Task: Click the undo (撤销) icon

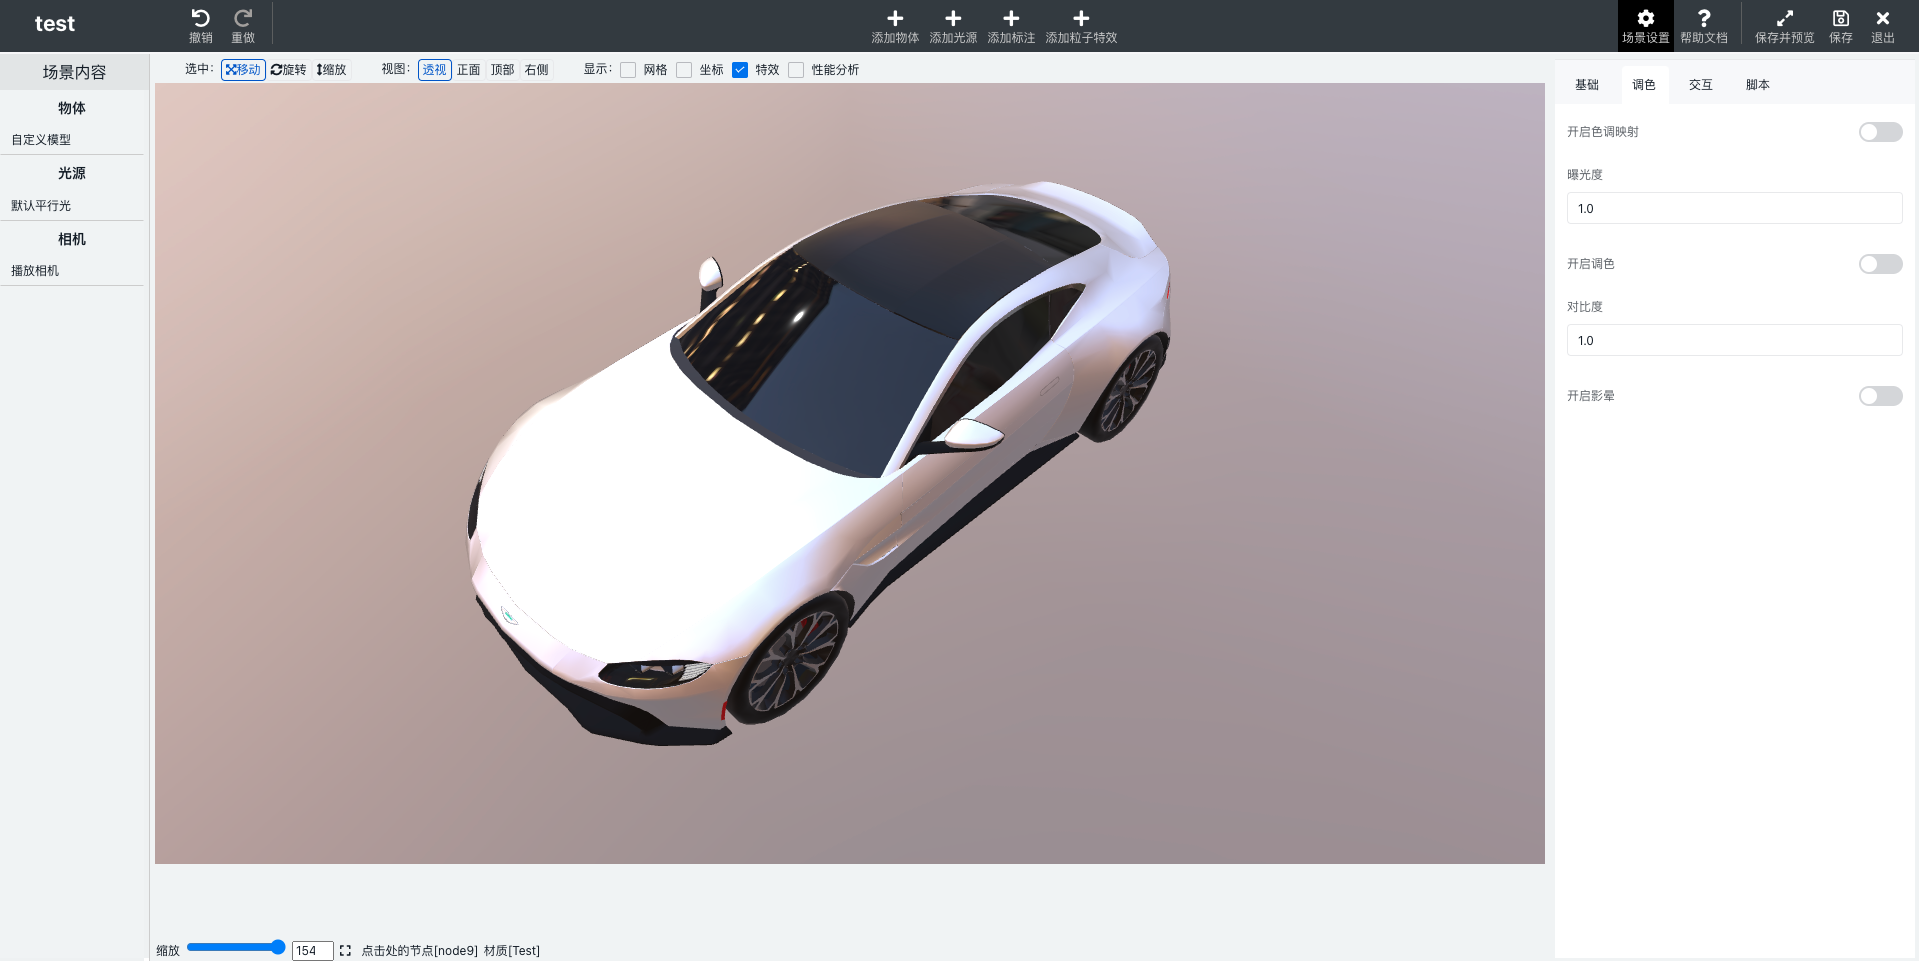Action: (x=200, y=19)
